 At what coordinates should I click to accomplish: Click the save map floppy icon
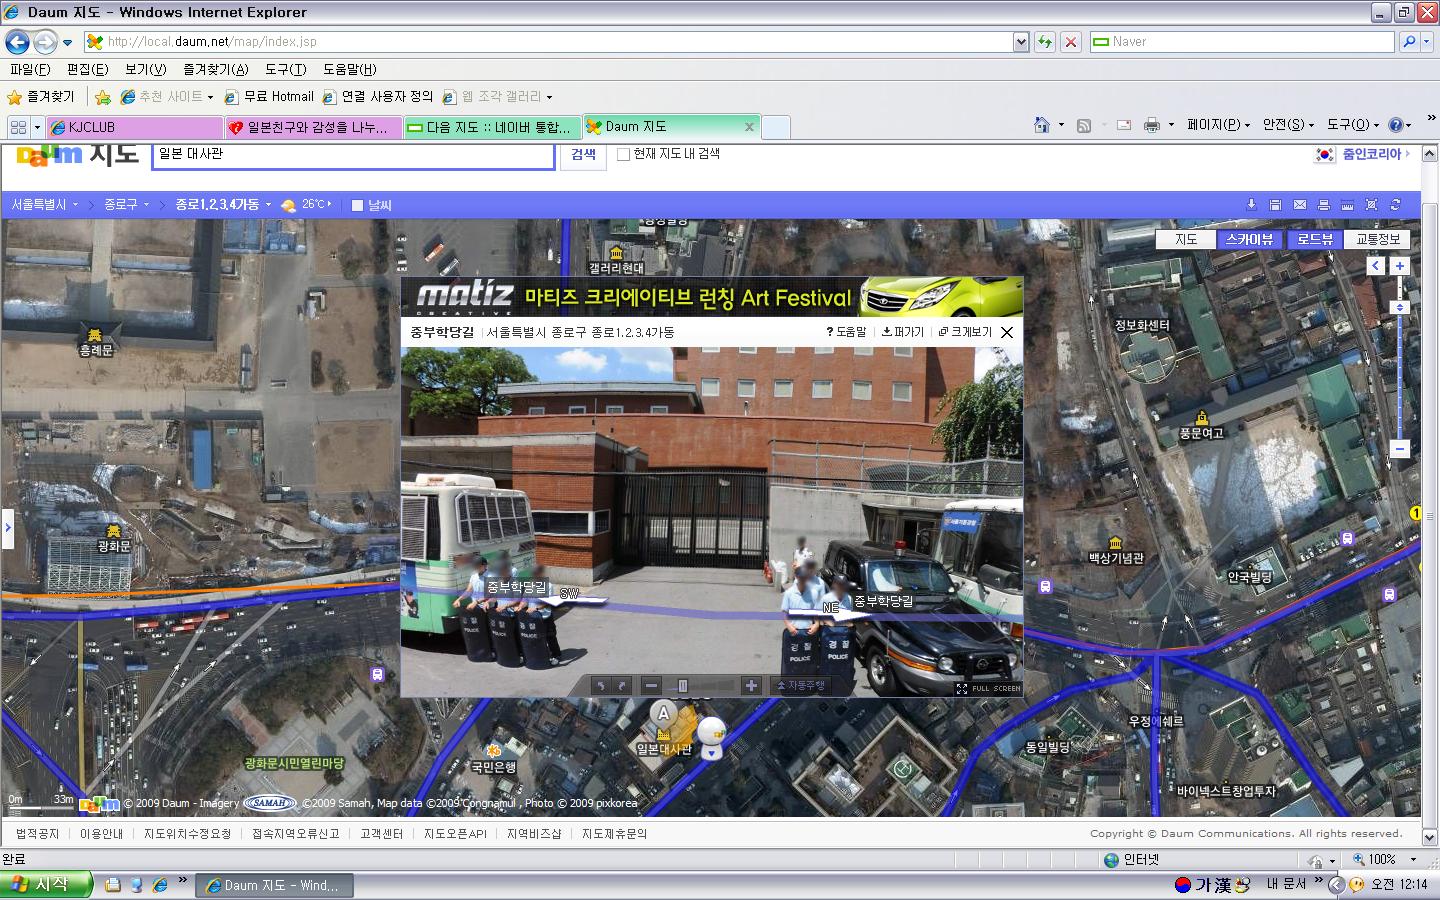tap(1276, 205)
